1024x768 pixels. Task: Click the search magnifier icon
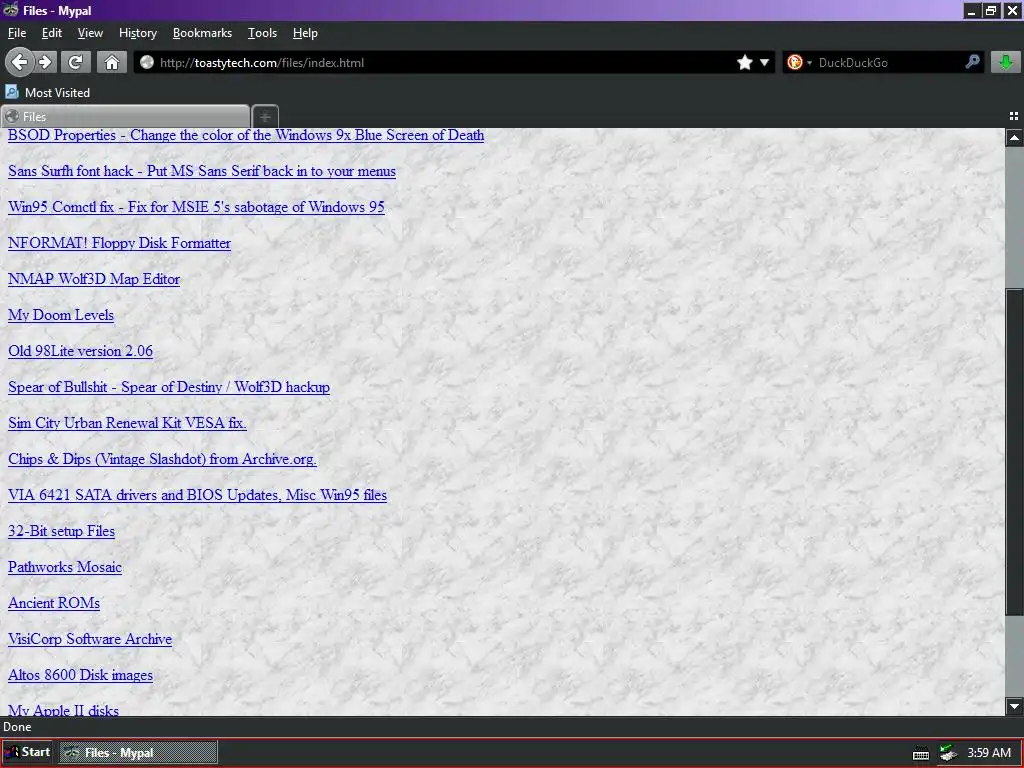tap(972, 62)
